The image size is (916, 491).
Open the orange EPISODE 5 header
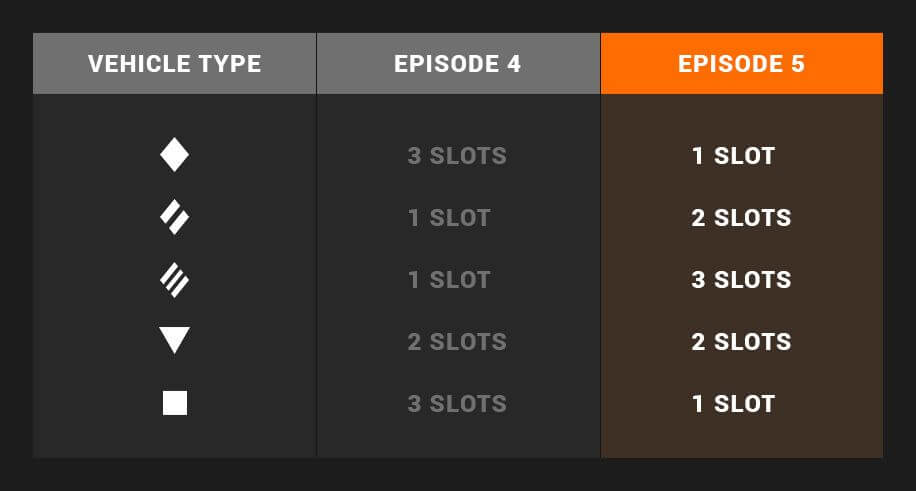tap(742, 63)
